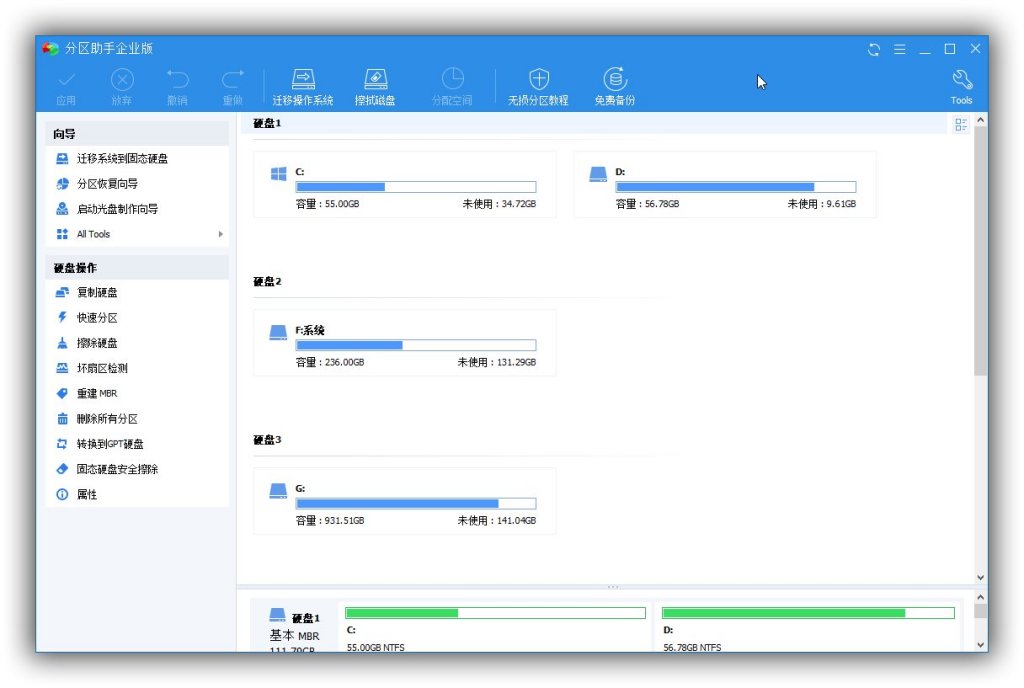Click the 免费备份 backup icon

(614, 80)
